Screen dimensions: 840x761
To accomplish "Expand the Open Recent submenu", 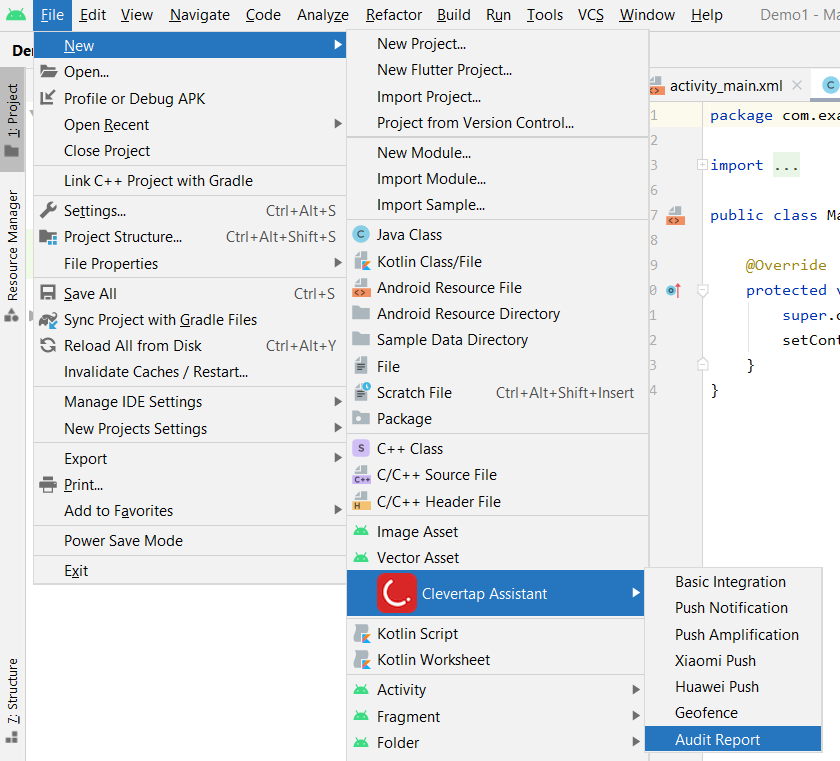I will (x=338, y=124).
